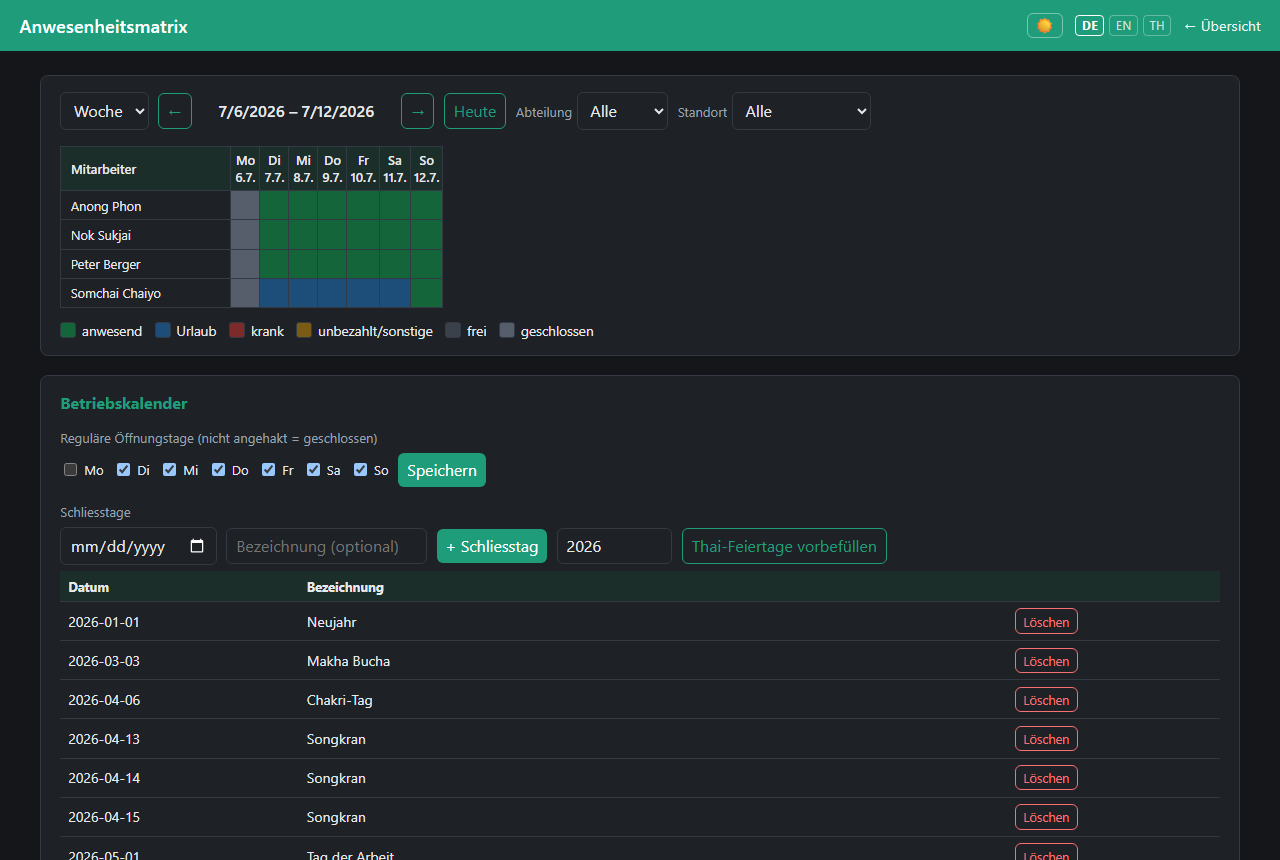Focus the closing day date field
Viewport: 1280px width, 860px height.
pyautogui.click(x=138, y=546)
